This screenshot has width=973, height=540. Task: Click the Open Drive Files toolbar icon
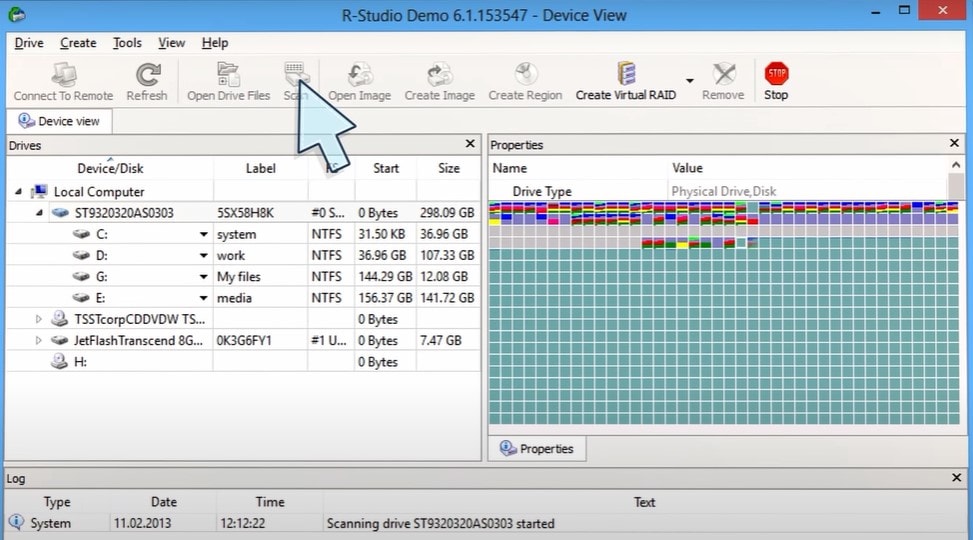click(228, 74)
